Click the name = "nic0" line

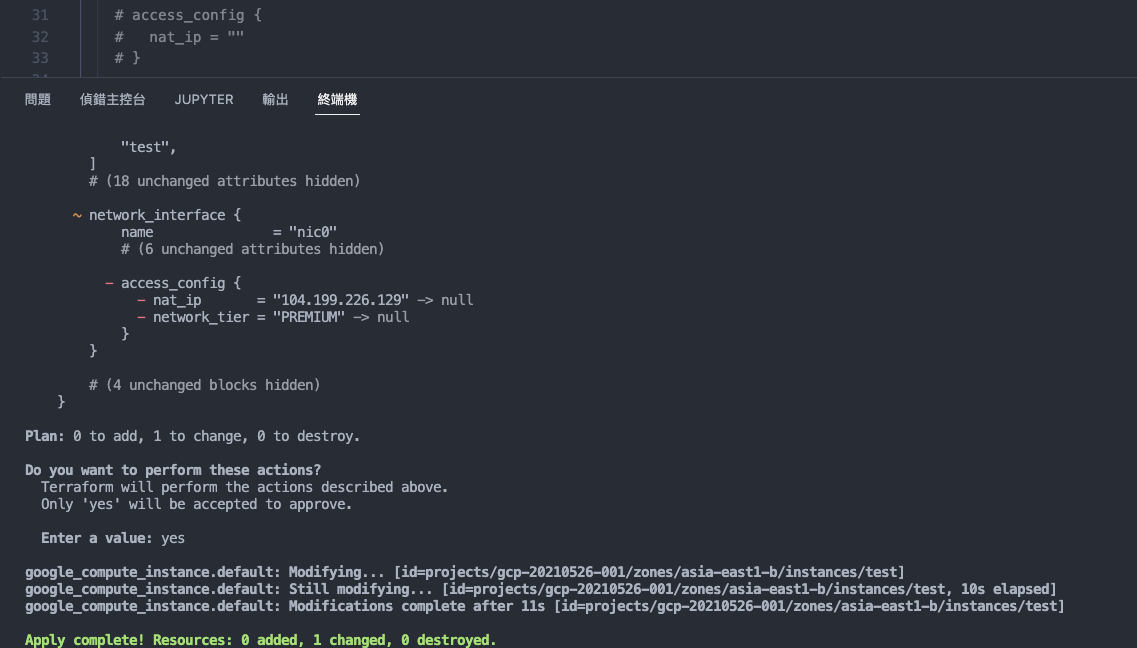pyautogui.click(x=229, y=232)
